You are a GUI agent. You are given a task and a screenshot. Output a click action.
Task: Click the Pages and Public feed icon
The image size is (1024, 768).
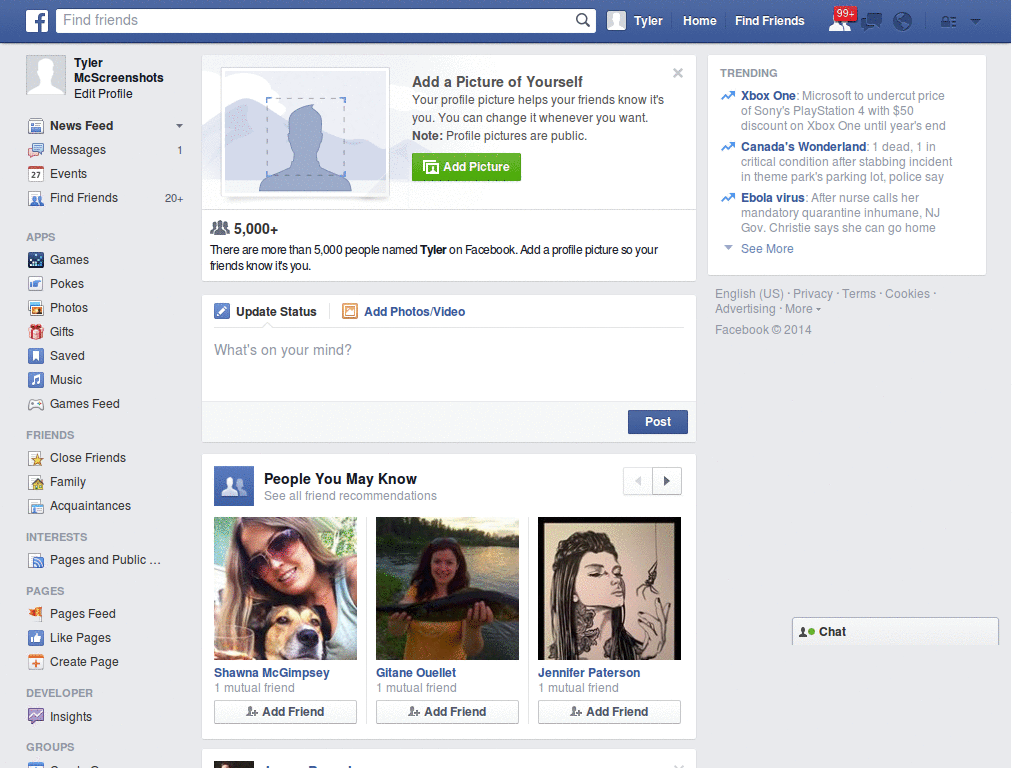click(36, 560)
